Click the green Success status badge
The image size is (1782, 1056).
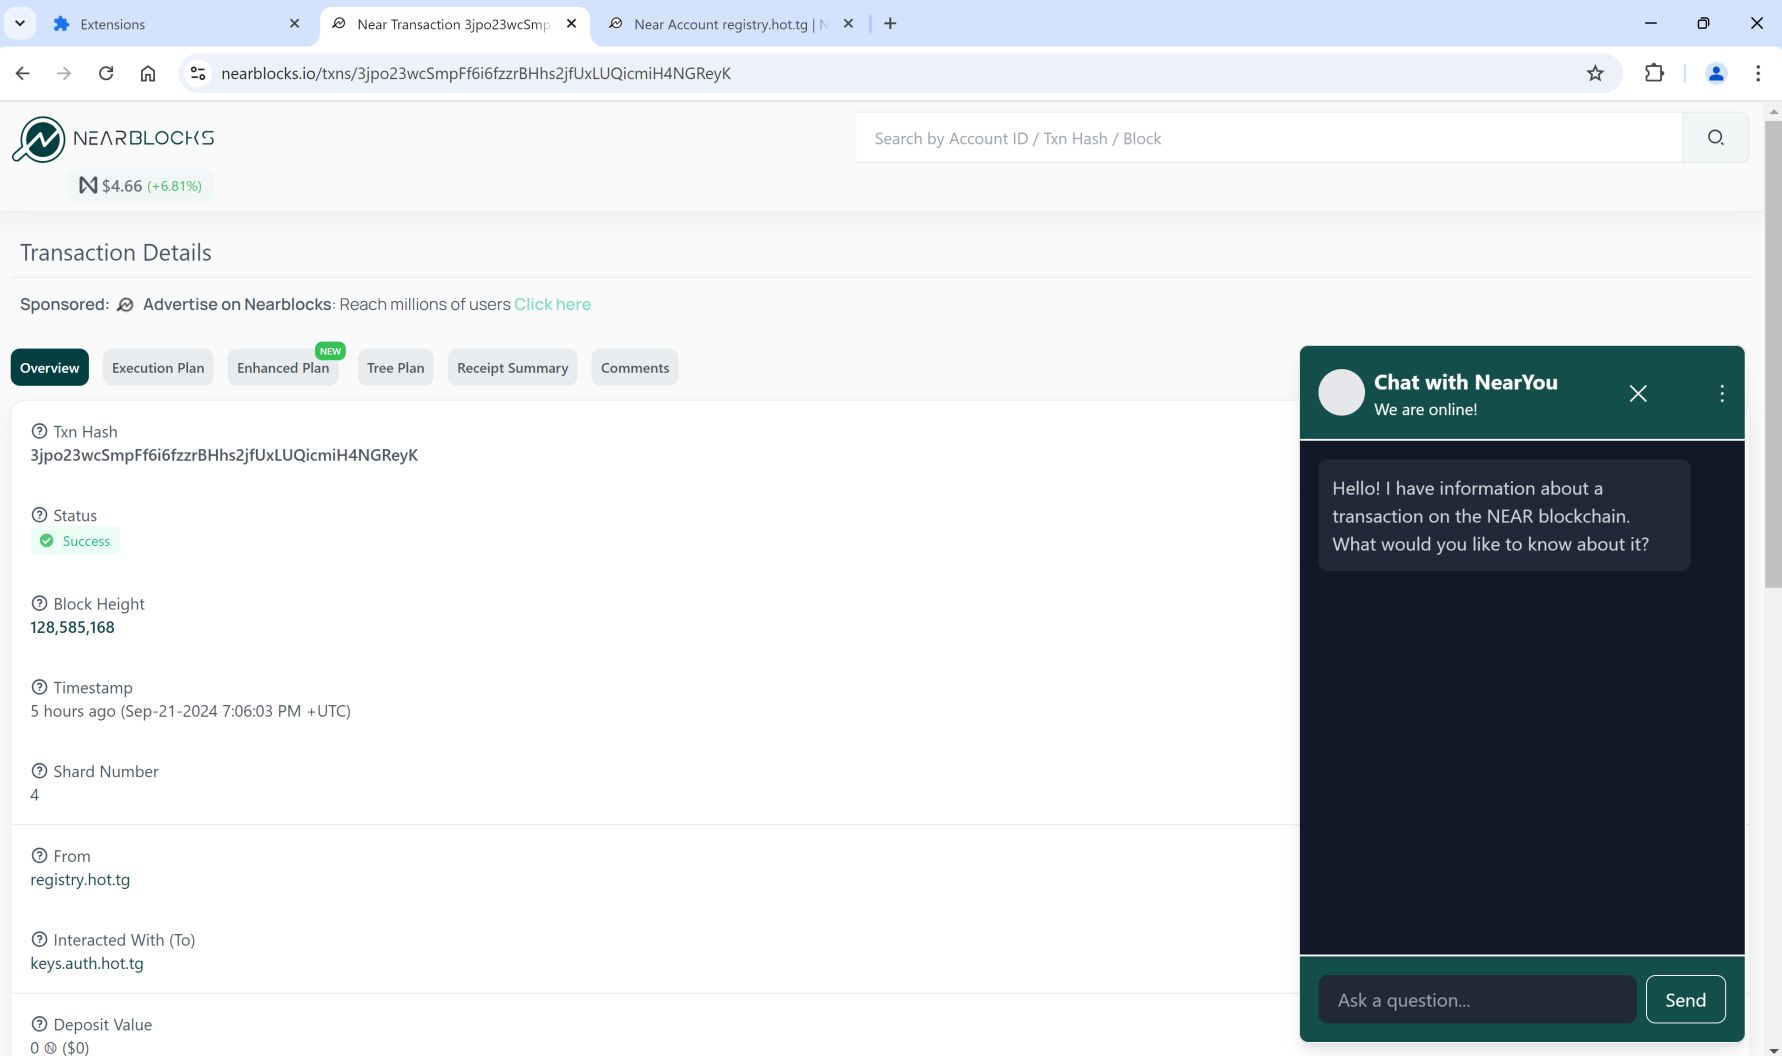click(x=75, y=541)
